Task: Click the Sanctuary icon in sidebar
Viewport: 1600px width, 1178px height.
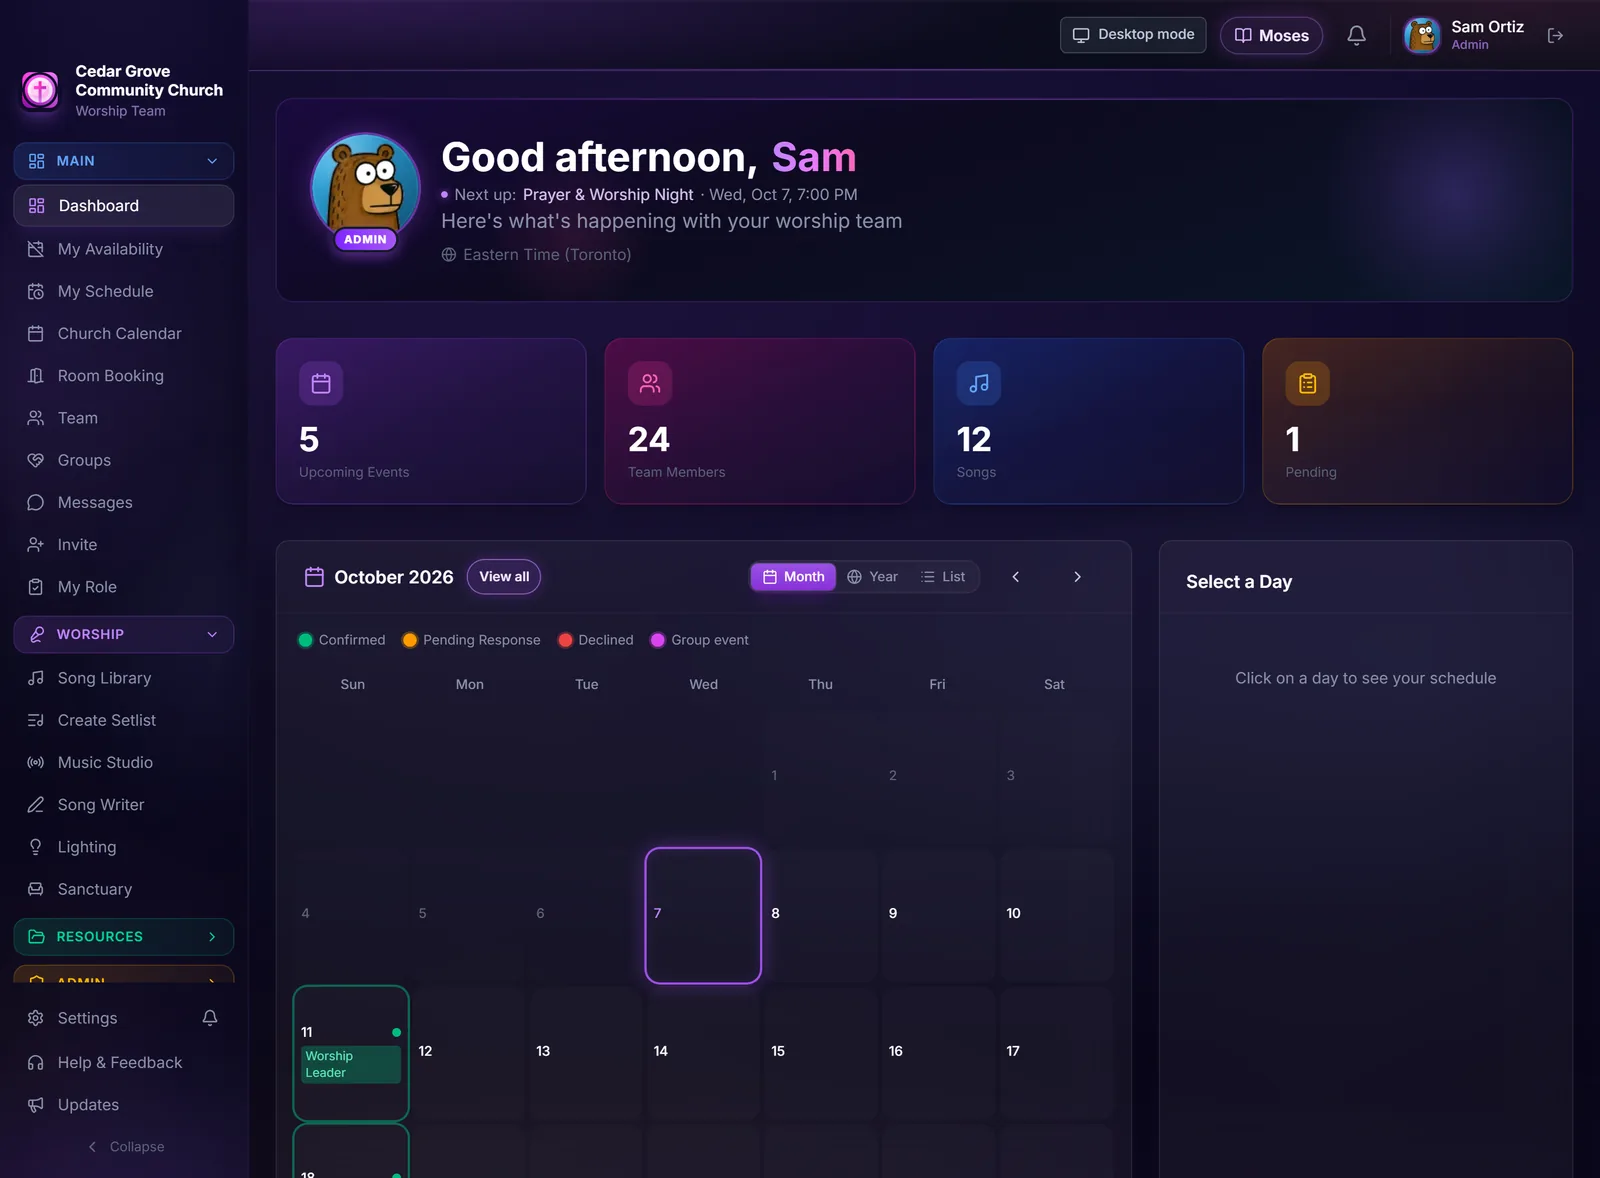Action: tap(36, 889)
